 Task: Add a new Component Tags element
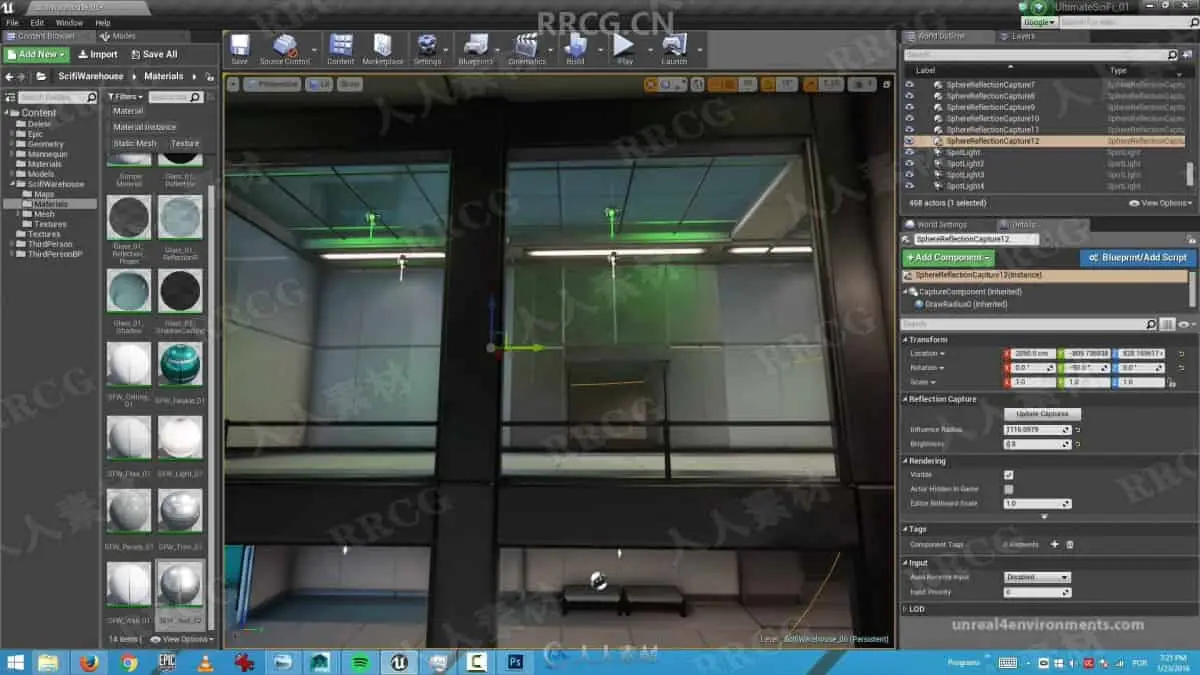tap(1054, 544)
